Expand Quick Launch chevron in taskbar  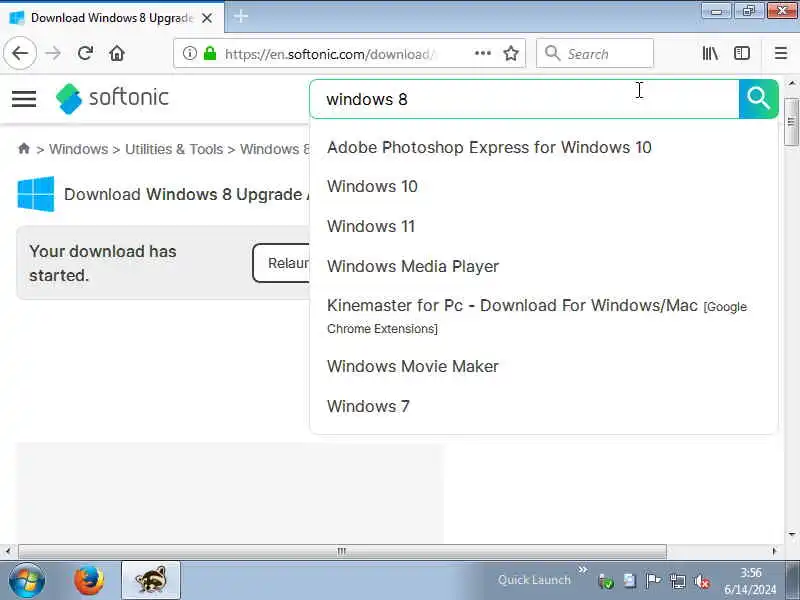583,569
